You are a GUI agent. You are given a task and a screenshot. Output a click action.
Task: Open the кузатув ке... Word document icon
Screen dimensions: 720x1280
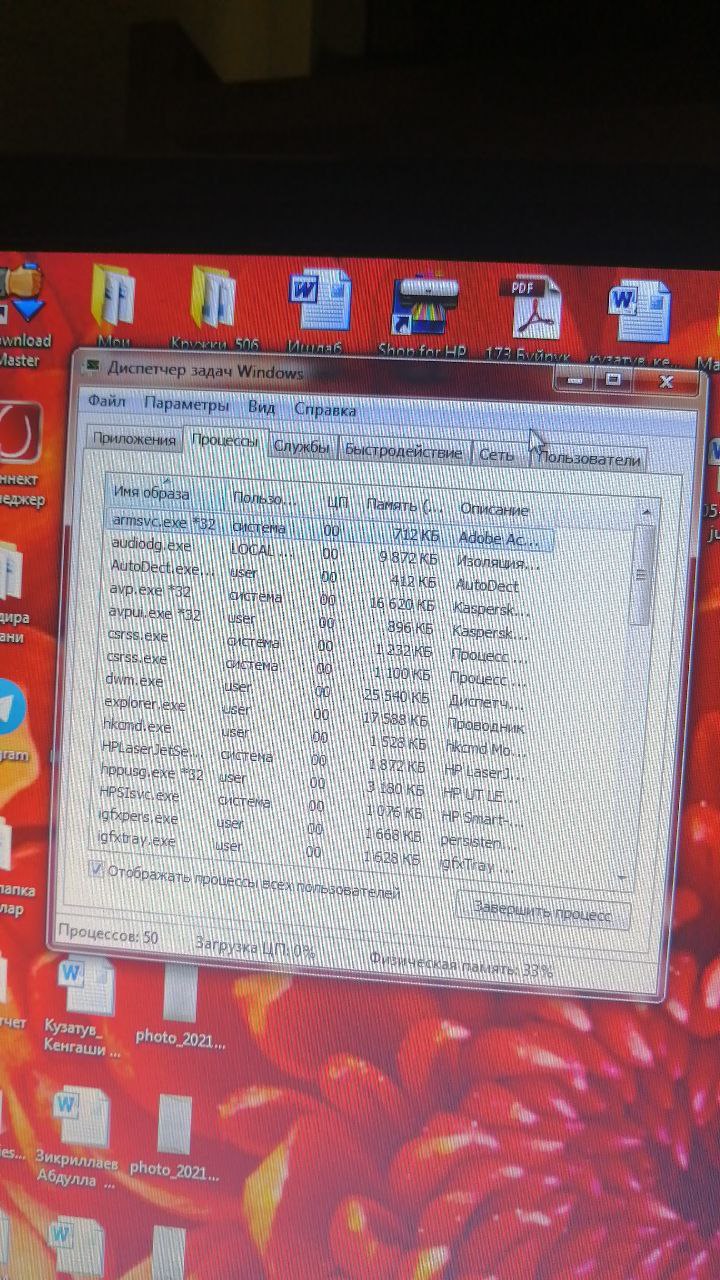click(636, 322)
